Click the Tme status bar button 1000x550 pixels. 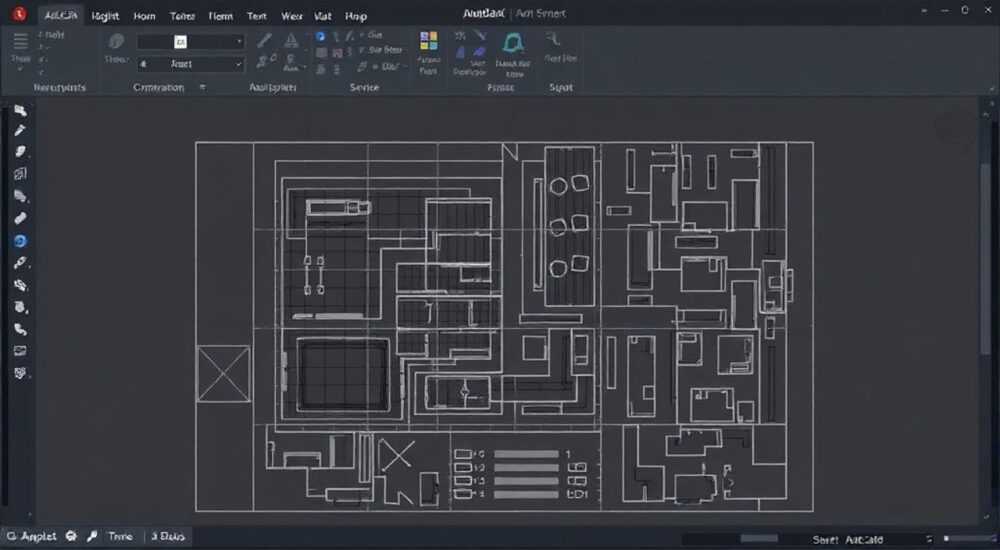tap(120, 537)
